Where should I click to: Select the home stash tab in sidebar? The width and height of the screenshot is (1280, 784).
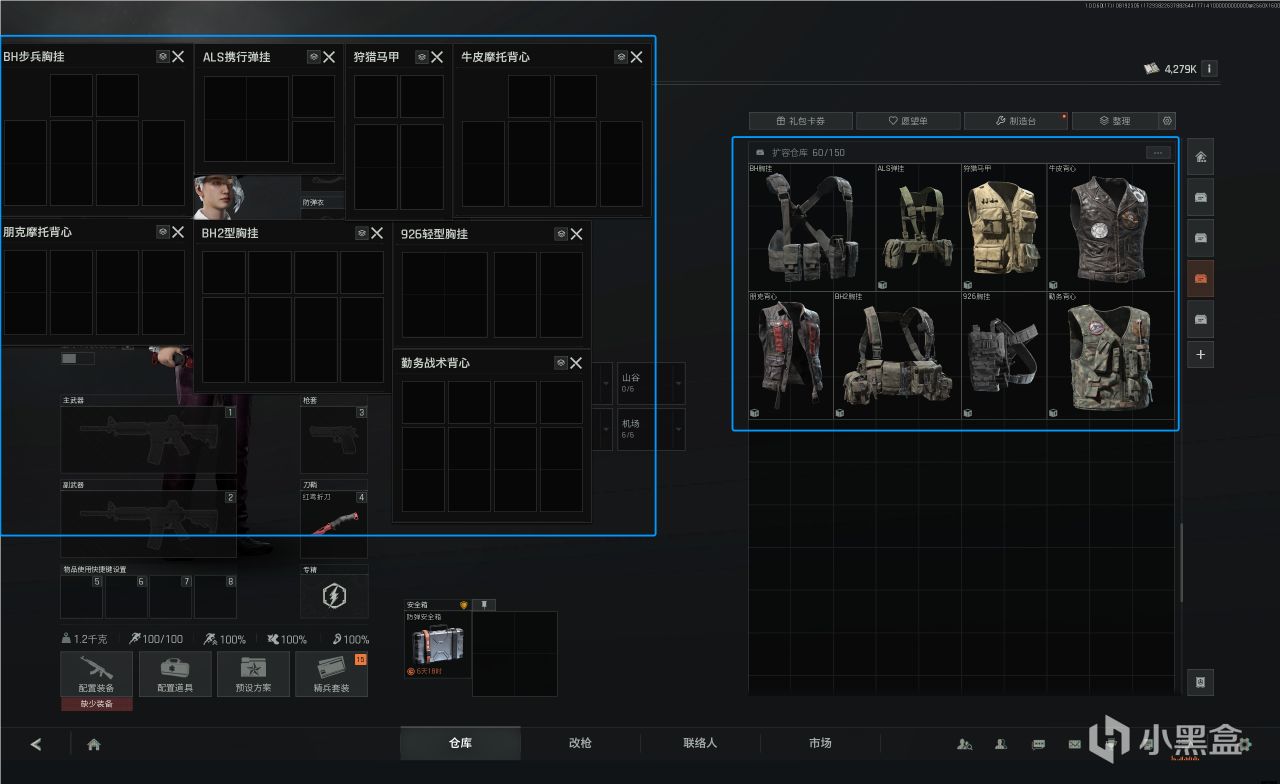pos(1201,157)
